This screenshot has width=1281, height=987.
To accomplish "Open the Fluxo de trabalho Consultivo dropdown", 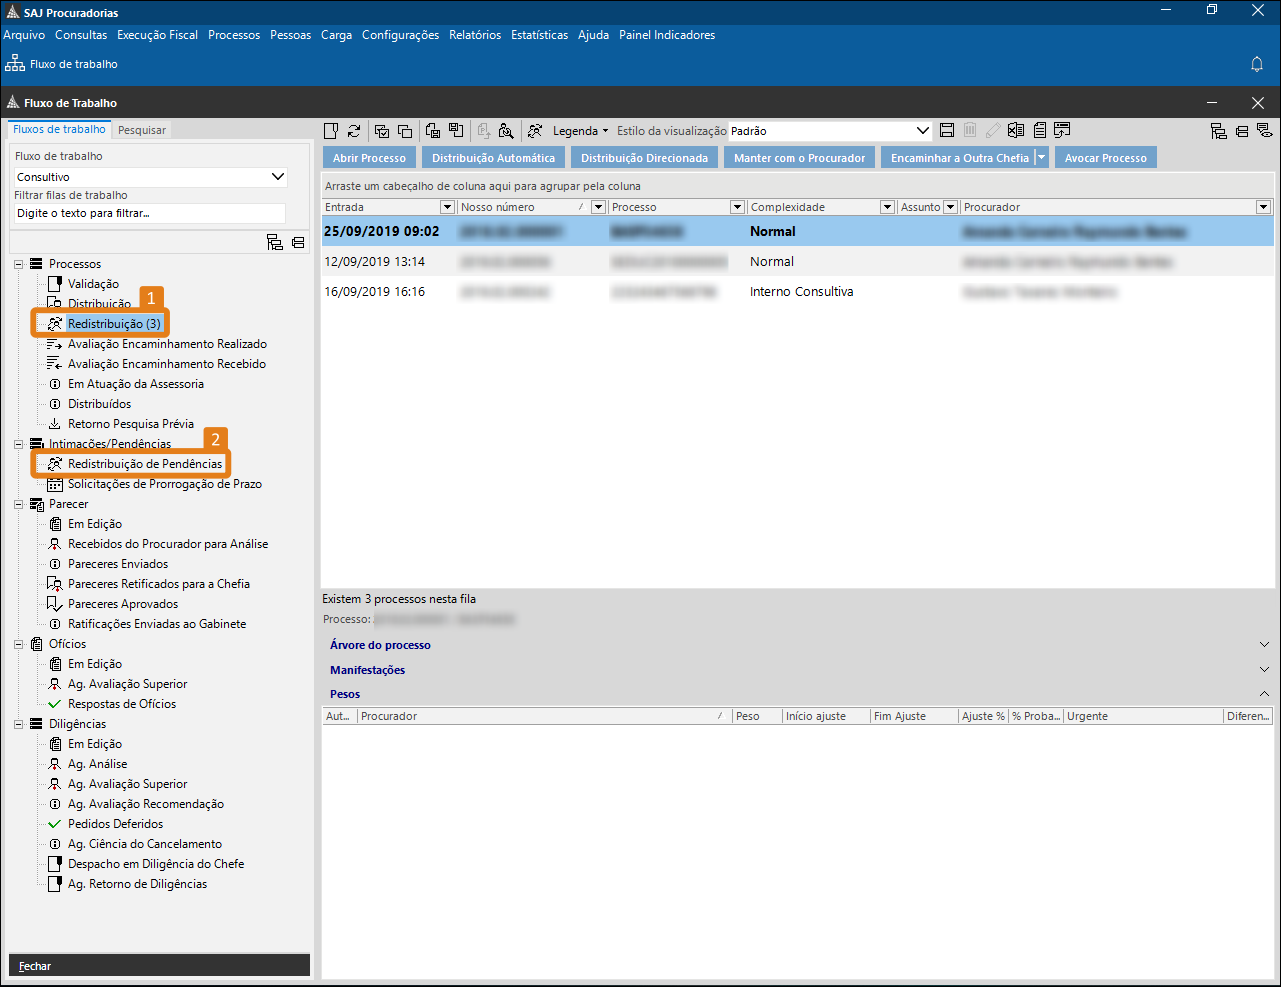I will [x=278, y=177].
